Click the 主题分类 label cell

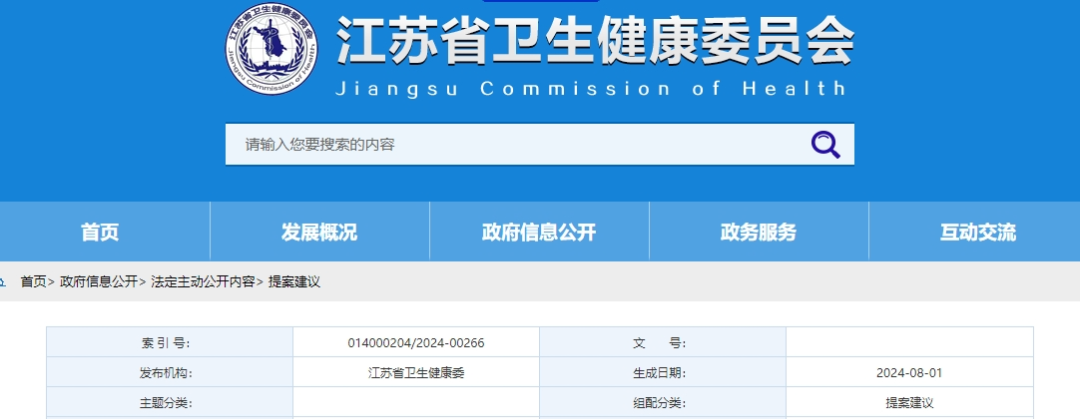point(169,402)
